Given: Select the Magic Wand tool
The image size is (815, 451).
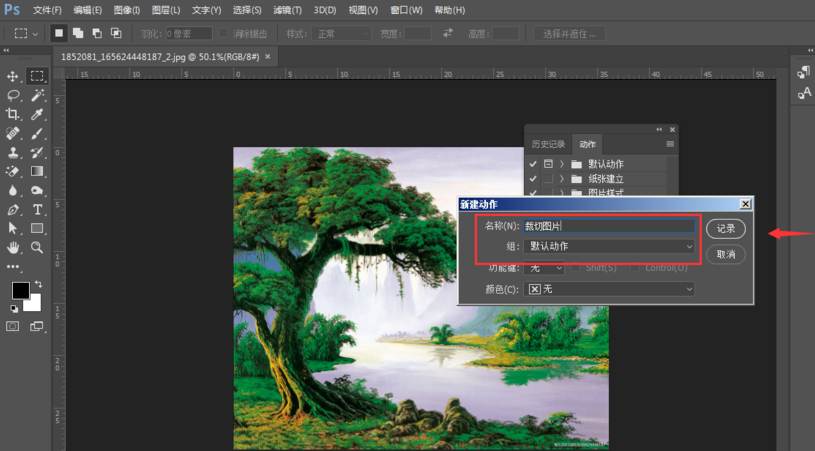Looking at the screenshot, I should (x=37, y=96).
